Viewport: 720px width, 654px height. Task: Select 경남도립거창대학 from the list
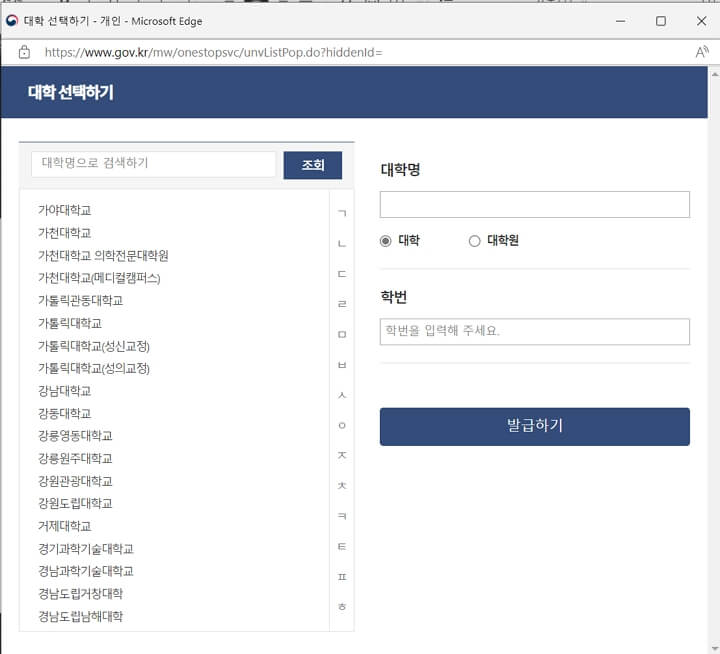80,594
